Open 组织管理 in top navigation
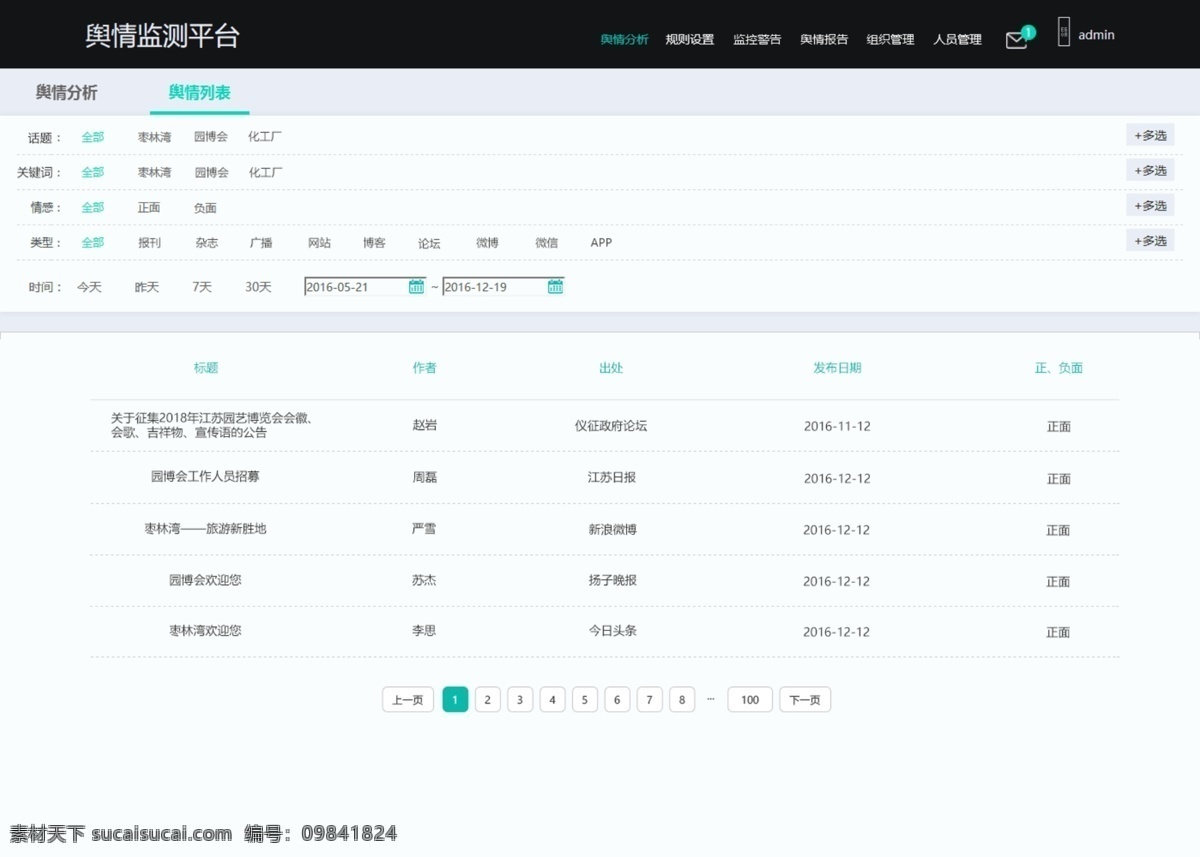Viewport: 1200px width, 857px height. point(890,40)
